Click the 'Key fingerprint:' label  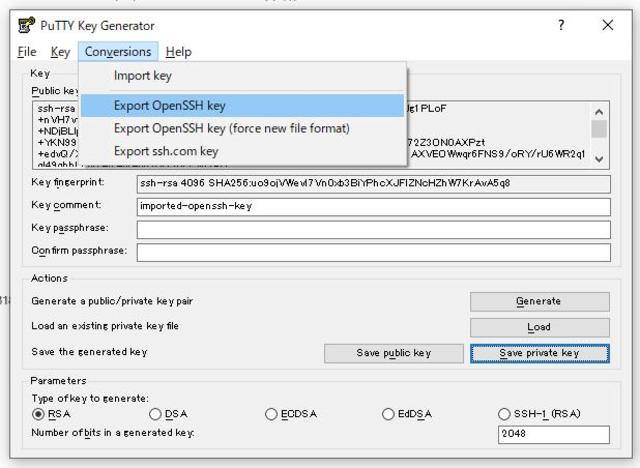(68, 182)
